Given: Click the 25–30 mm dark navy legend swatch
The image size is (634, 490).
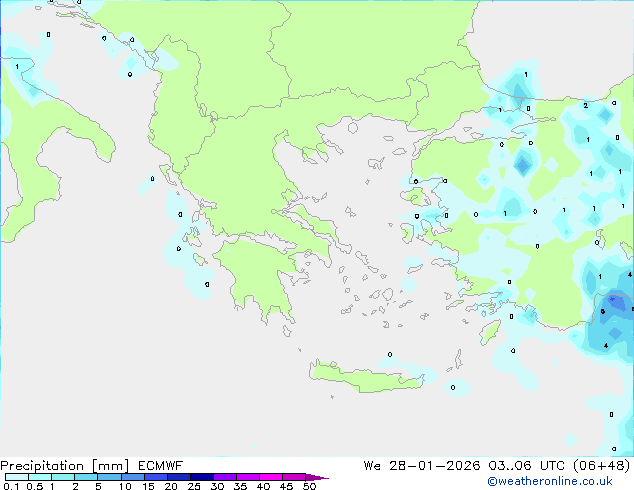Looking at the screenshot, I should click(201, 477).
